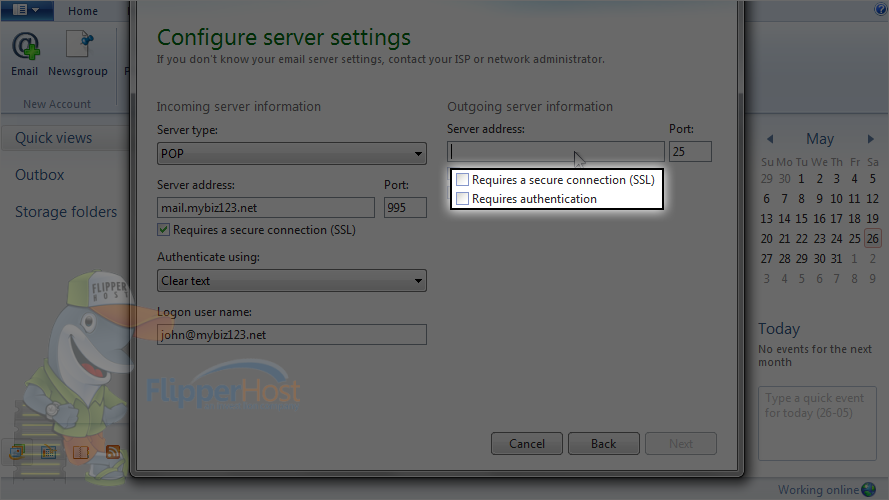Click the Logon user name field
The width and height of the screenshot is (889, 500).
pos(291,334)
